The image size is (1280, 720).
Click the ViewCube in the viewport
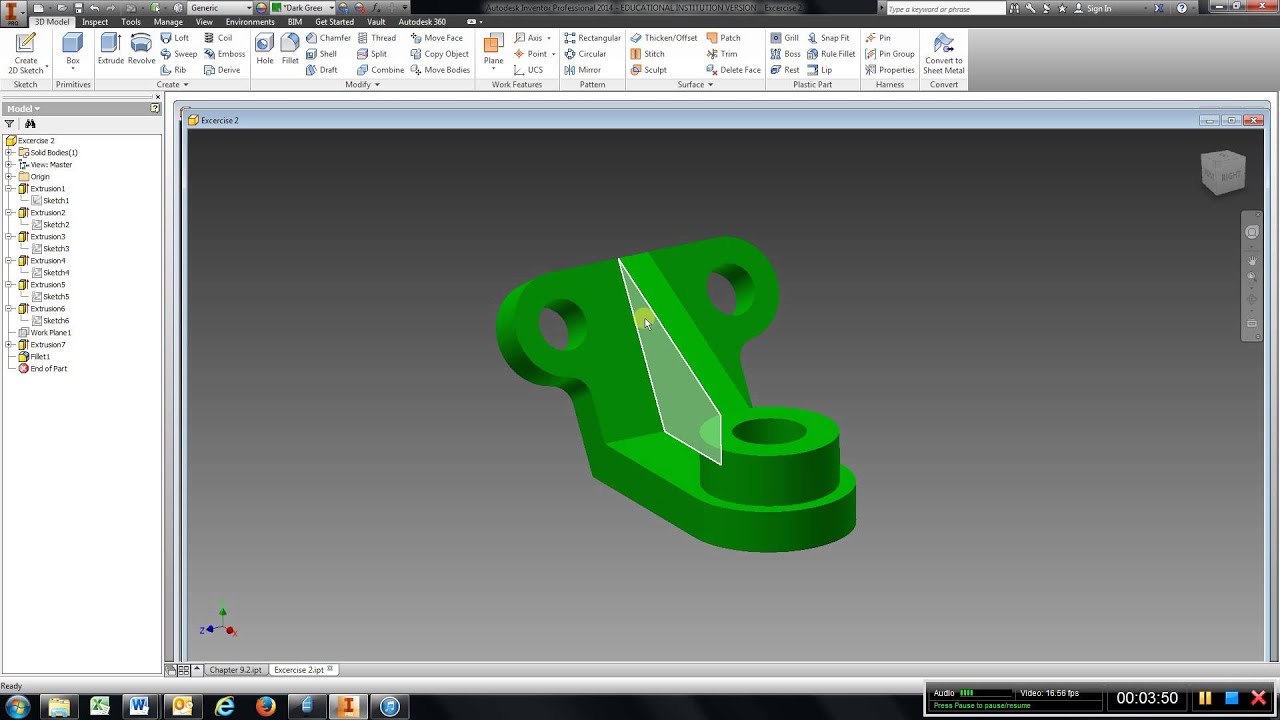point(1223,172)
